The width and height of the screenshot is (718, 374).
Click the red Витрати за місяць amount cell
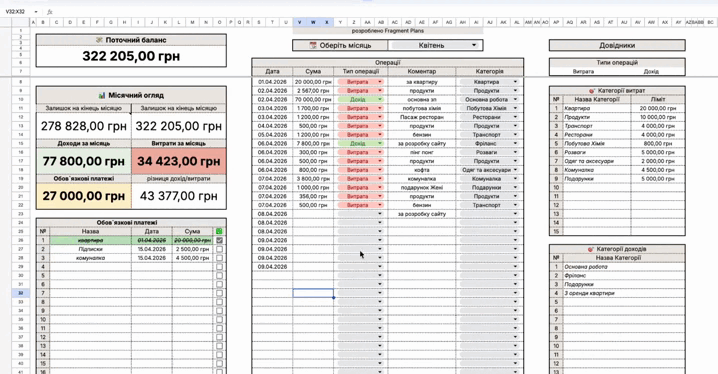(x=179, y=161)
